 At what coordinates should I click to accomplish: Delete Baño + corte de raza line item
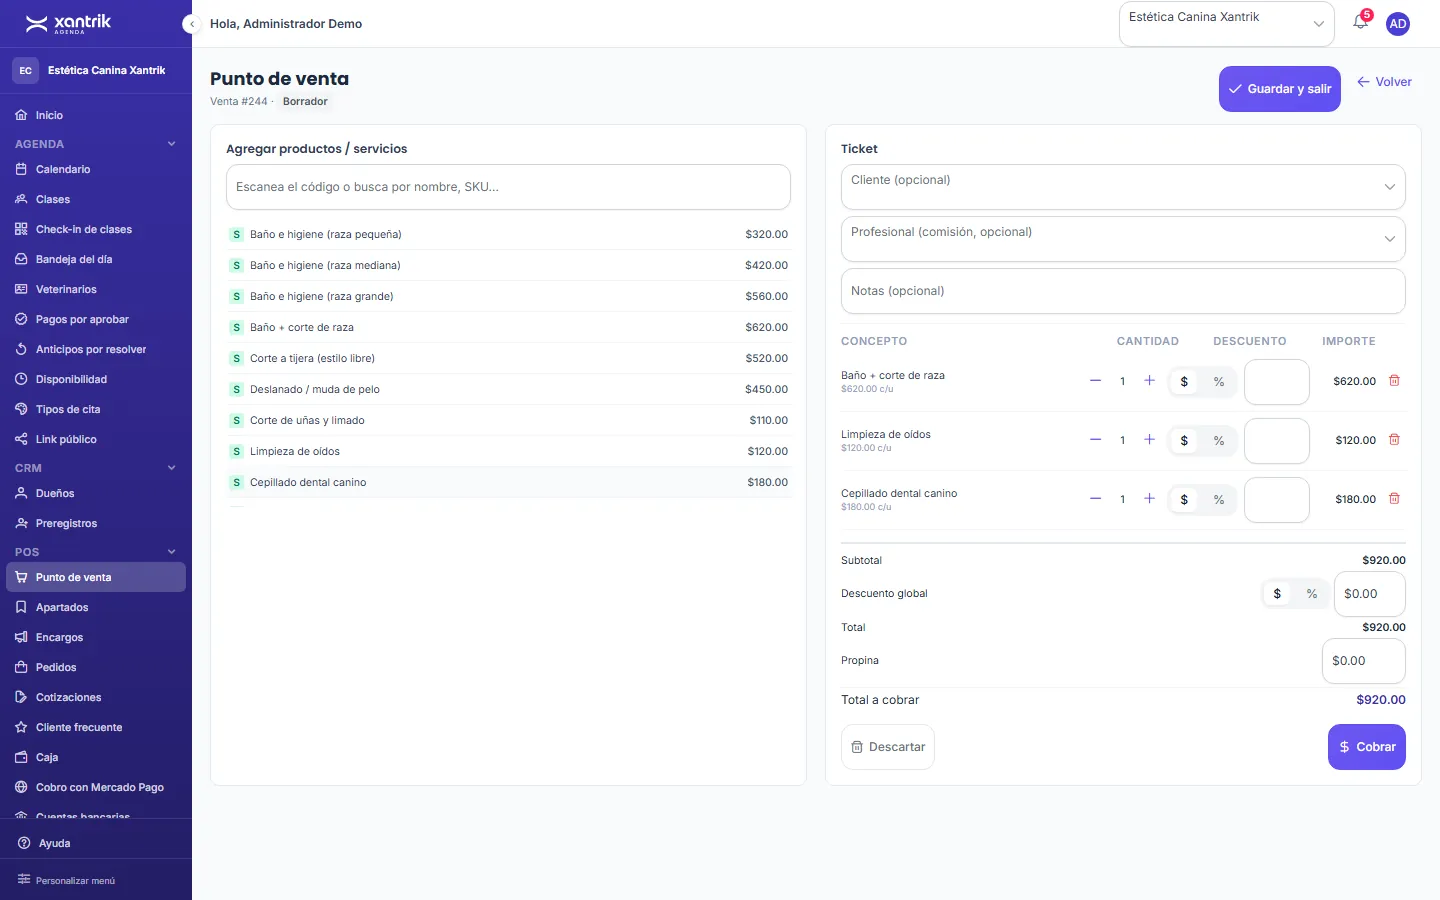1394,381
